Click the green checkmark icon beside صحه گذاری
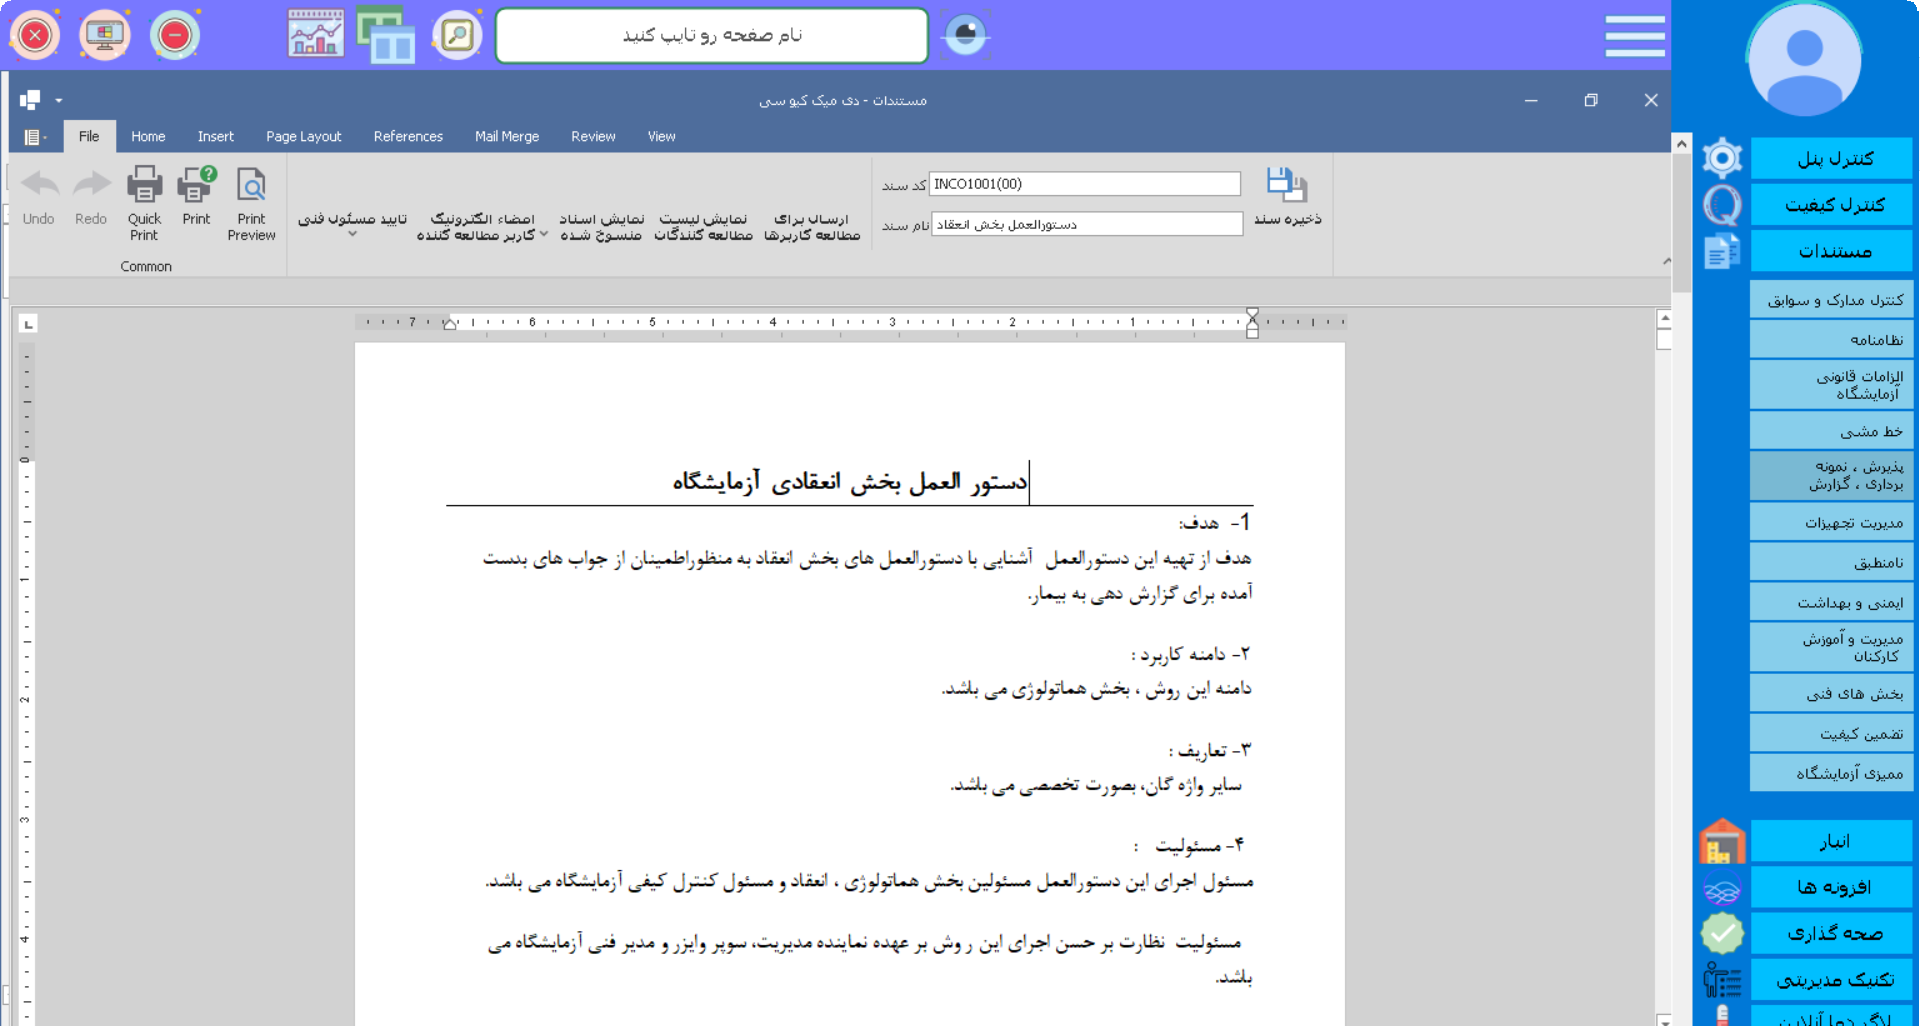This screenshot has height=1026, width=1920. click(x=1722, y=933)
